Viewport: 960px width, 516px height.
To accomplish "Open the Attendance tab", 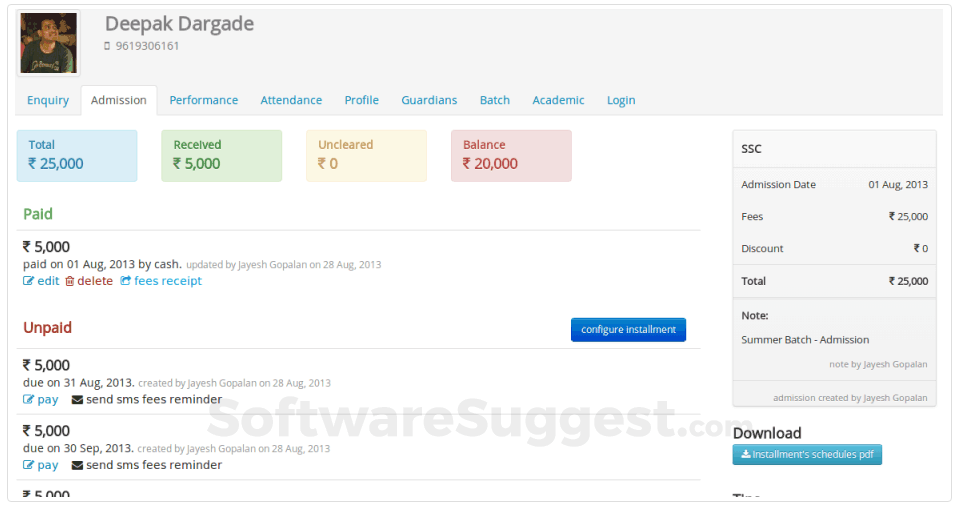I will point(291,100).
